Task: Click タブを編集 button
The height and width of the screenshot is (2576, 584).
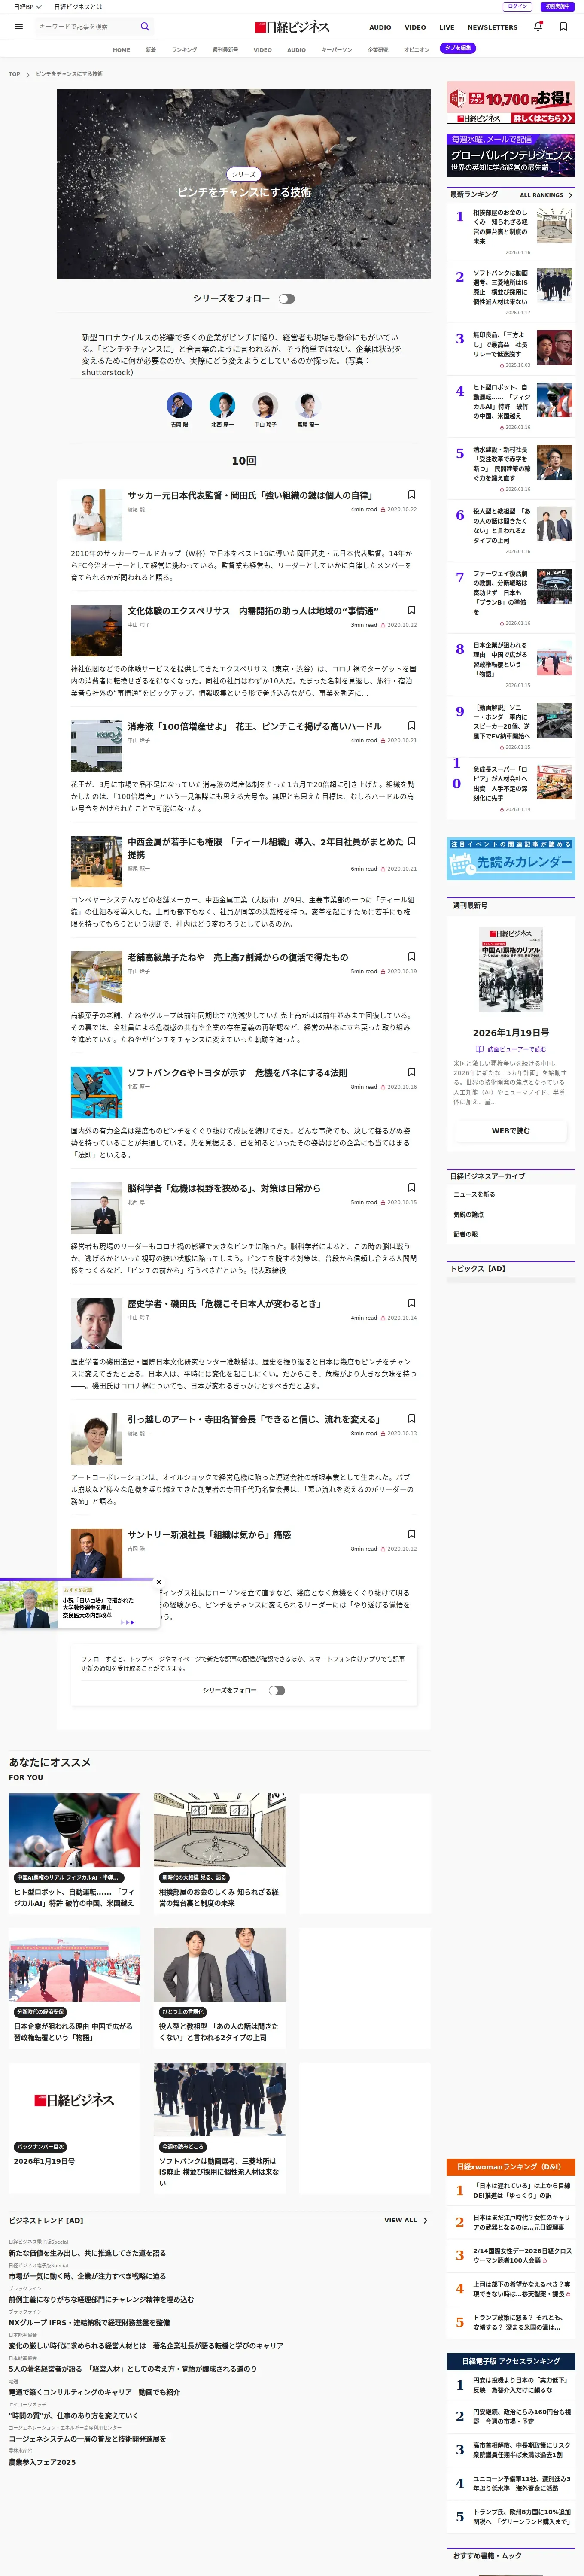Action: click(458, 48)
